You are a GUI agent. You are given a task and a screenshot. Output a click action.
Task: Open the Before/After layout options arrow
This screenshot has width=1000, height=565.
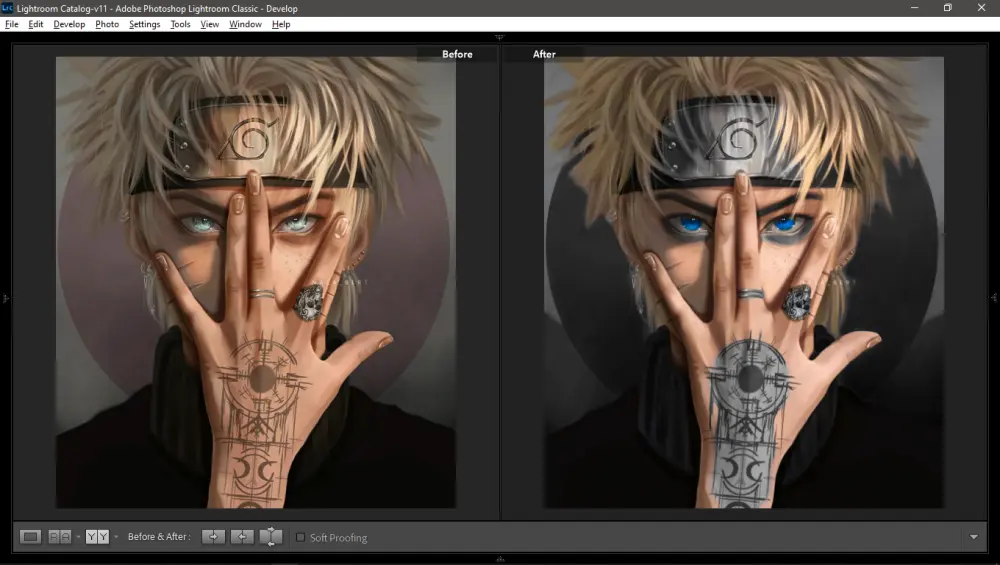(115, 537)
